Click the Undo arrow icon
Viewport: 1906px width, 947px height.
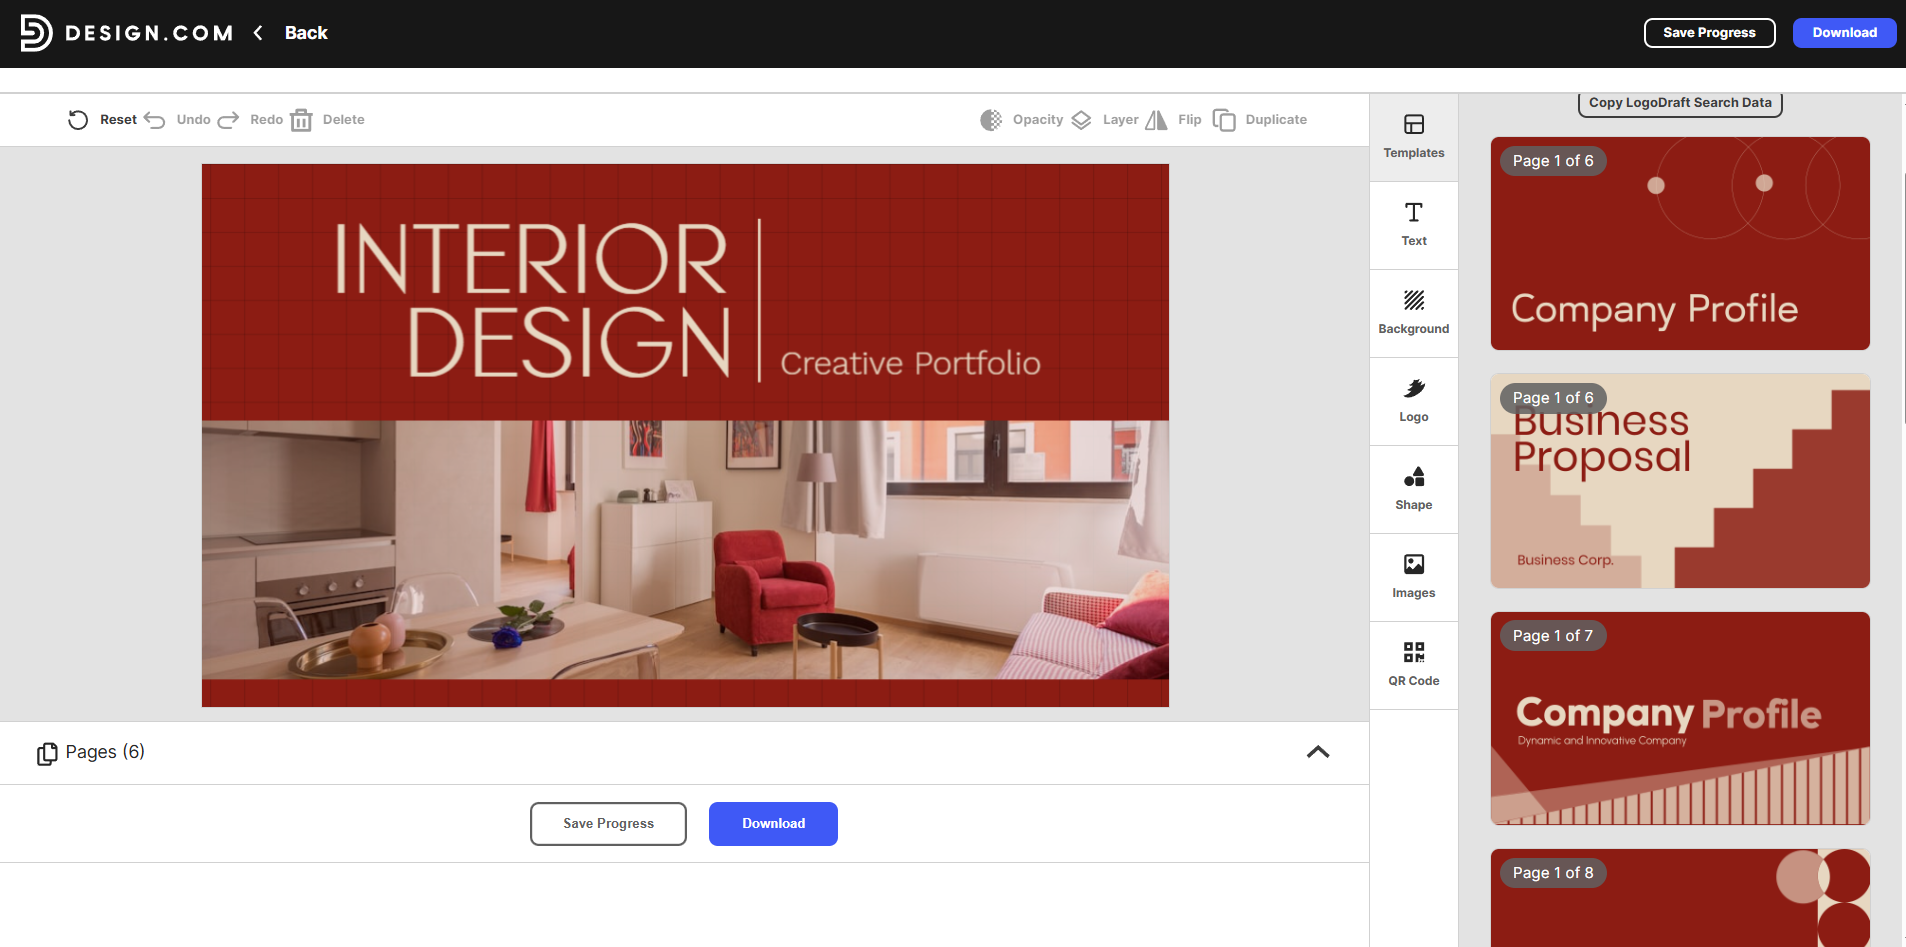pos(155,120)
